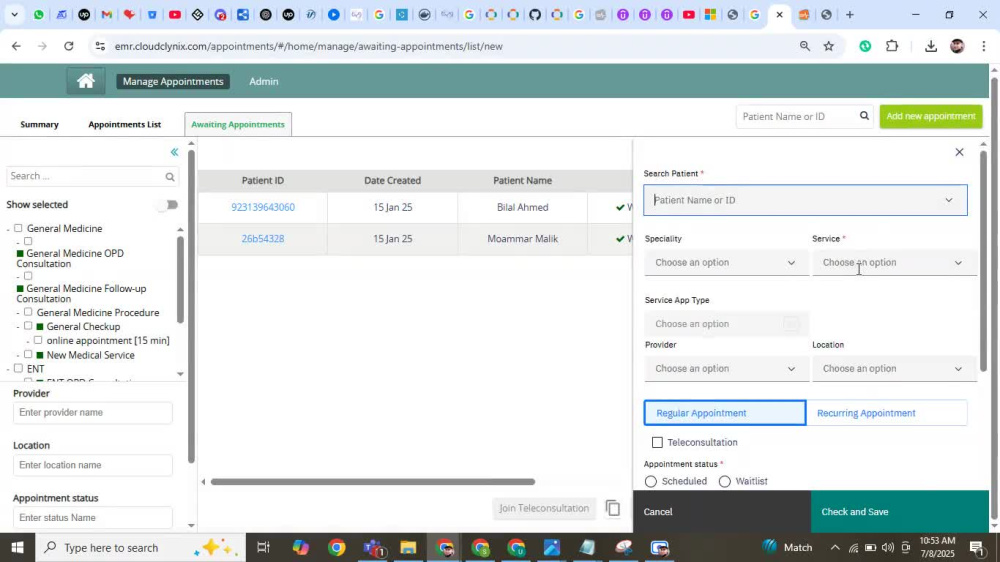
Task: Switch to the Appointments List tab
Action: coord(124,124)
